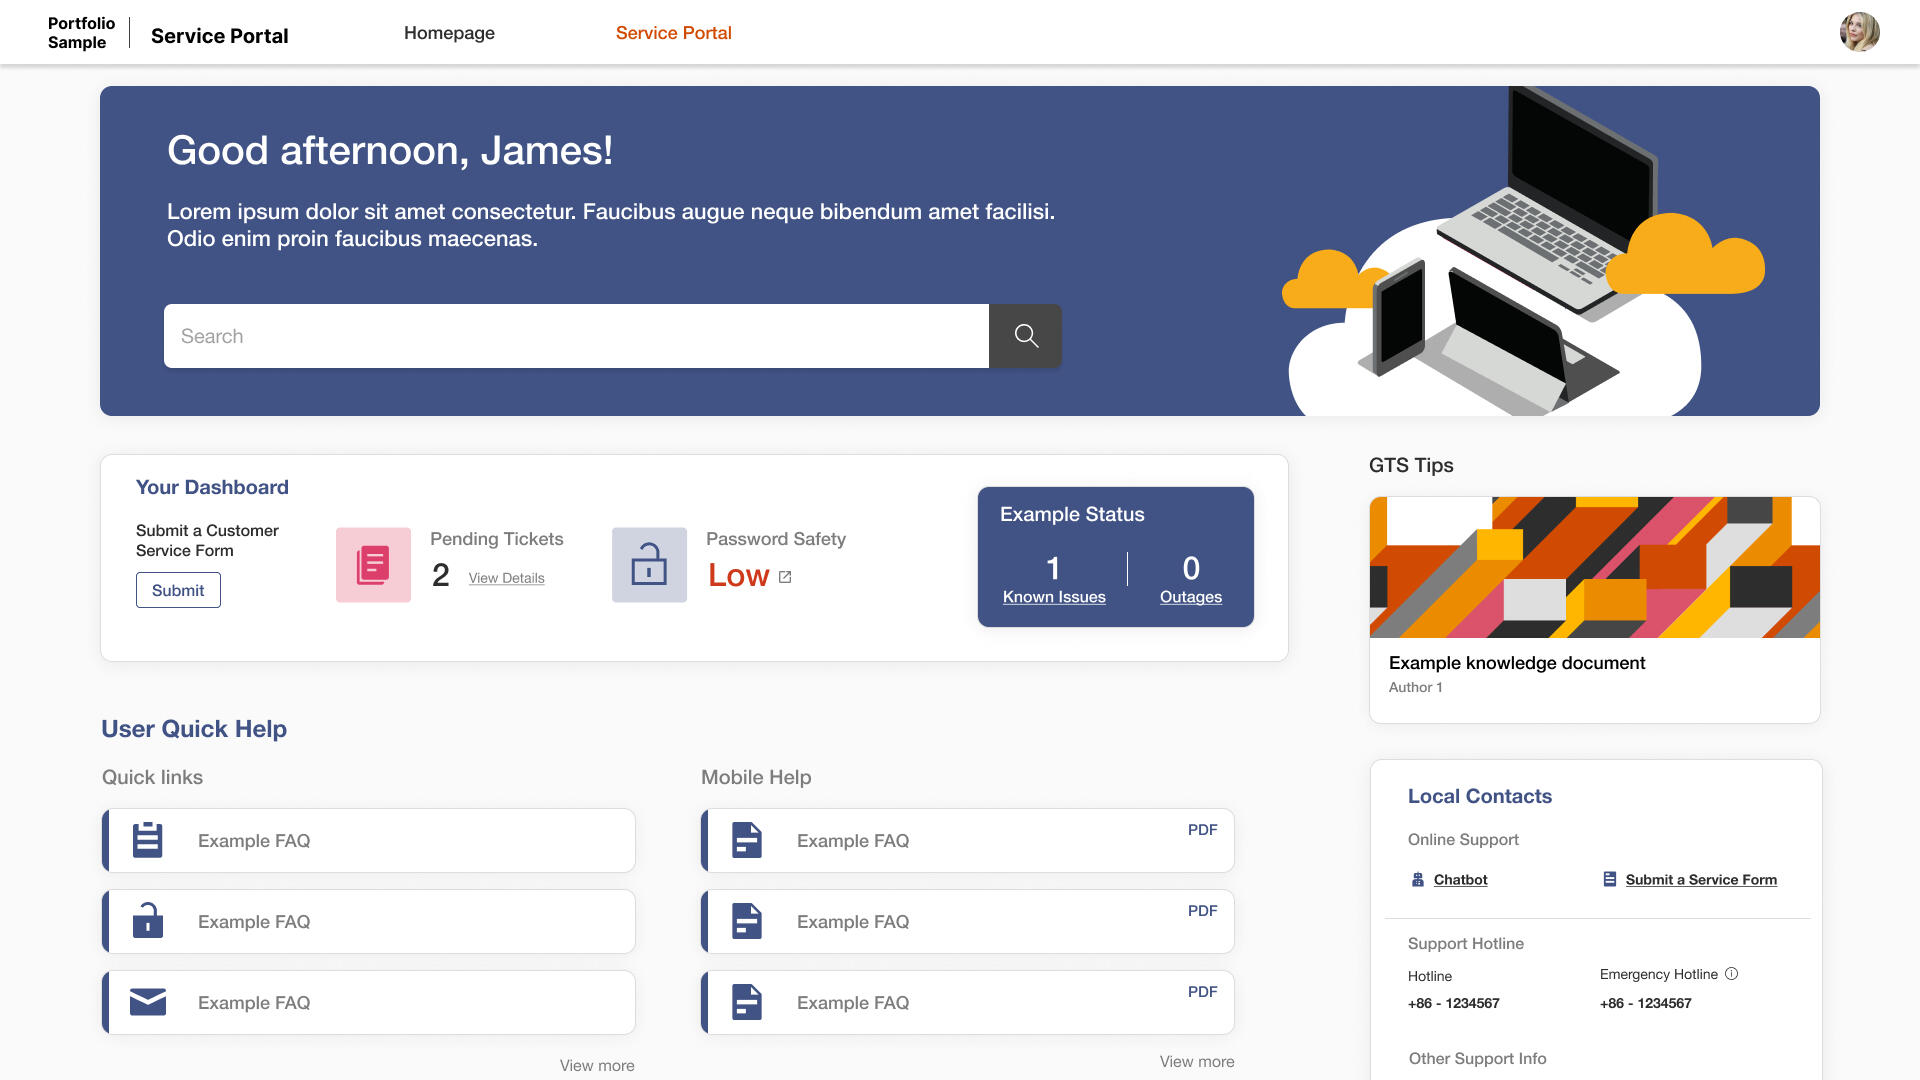Click into the Search input field

[576, 336]
